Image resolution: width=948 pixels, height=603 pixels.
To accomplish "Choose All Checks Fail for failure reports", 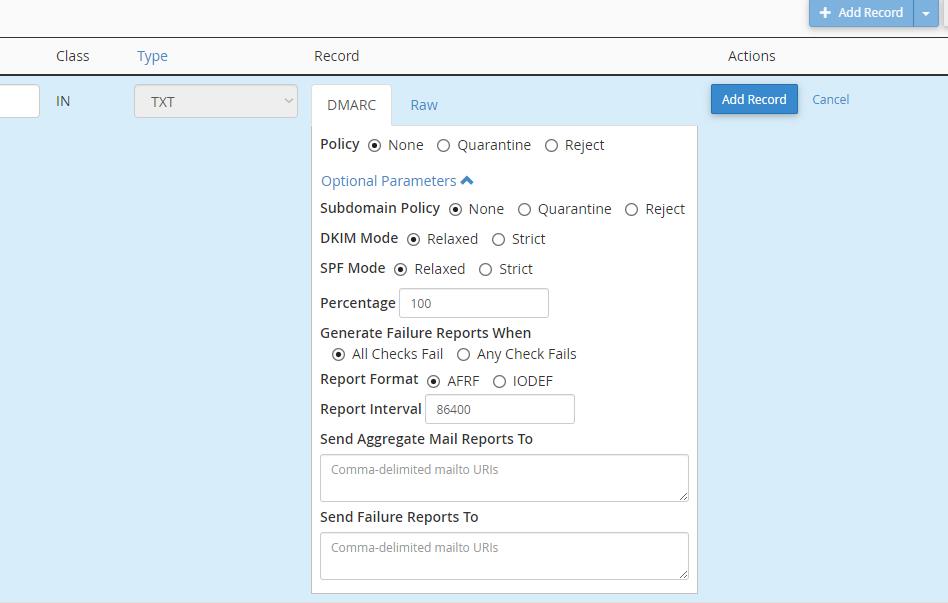I will (339, 354).
